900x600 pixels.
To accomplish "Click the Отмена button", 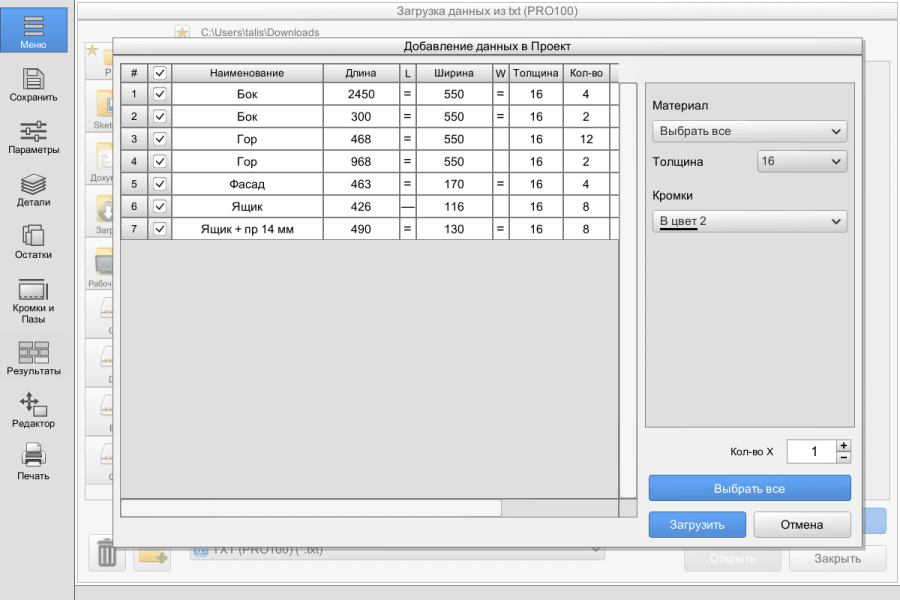I will (802, 525).
